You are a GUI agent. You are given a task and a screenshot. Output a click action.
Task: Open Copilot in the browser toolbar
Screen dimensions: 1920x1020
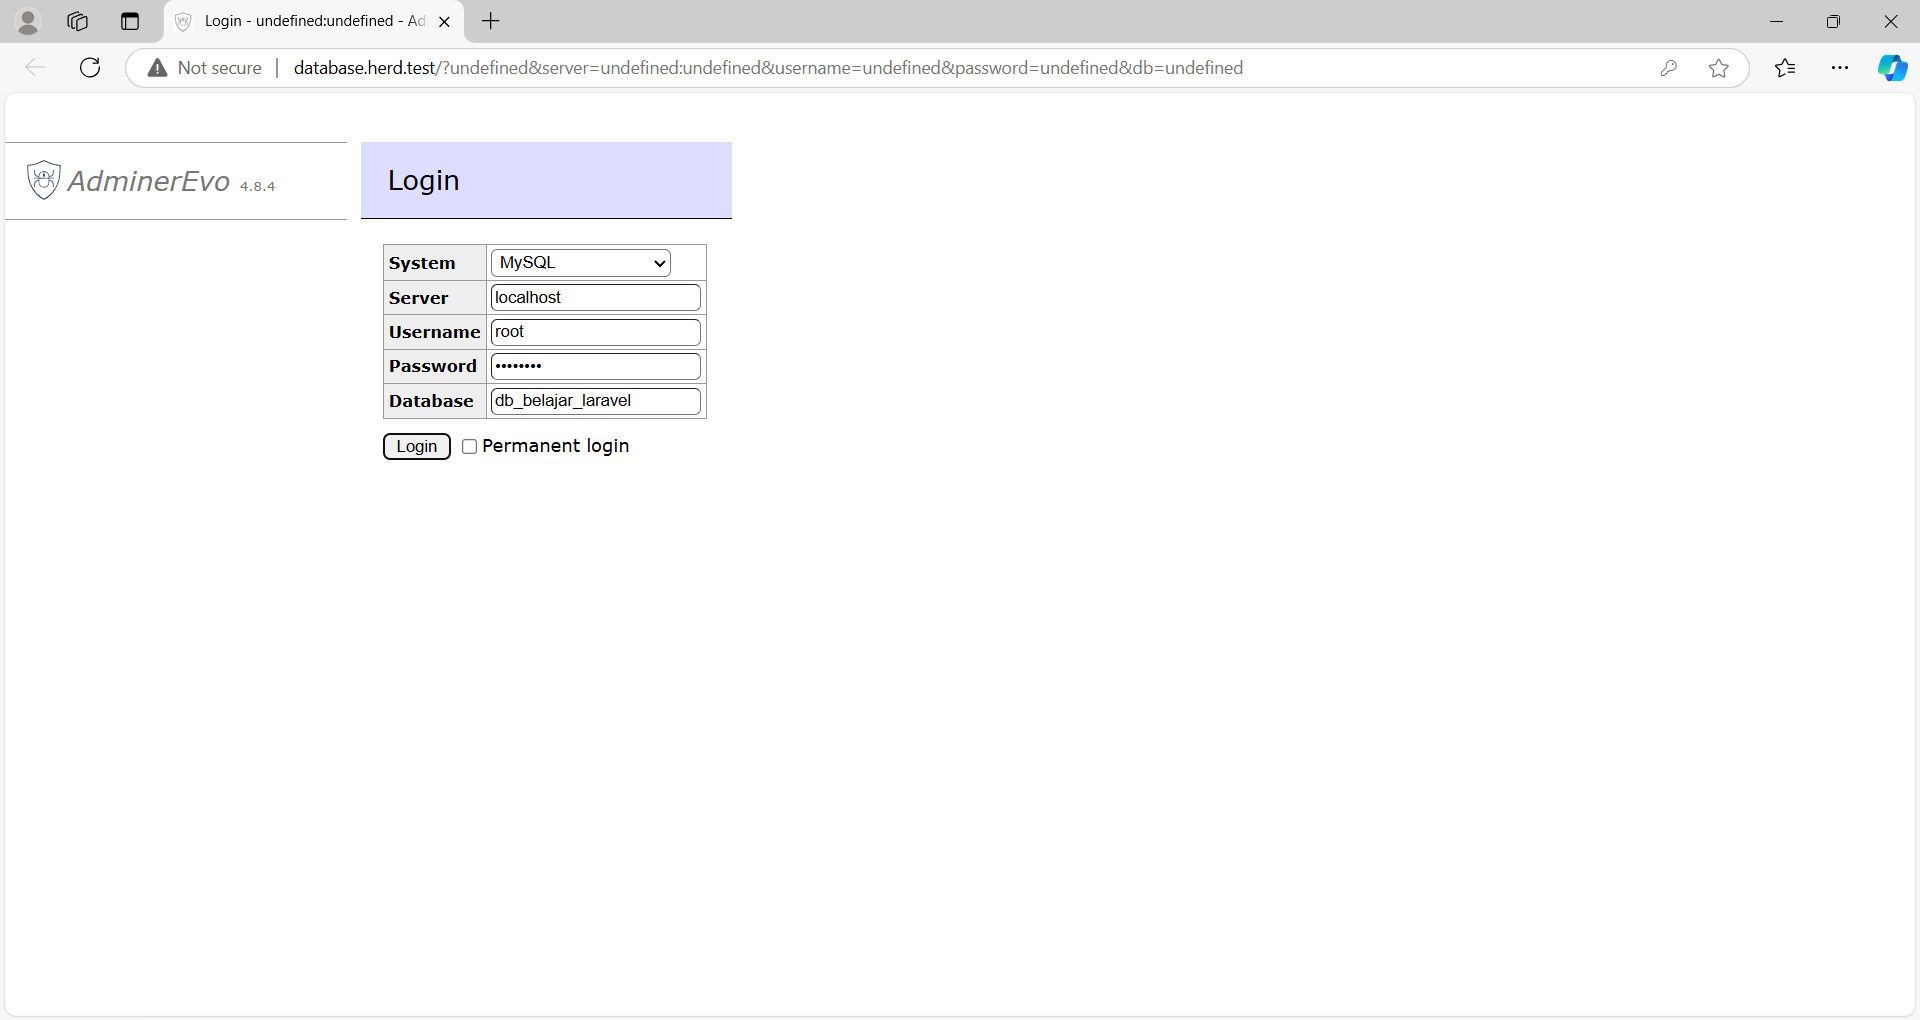[1893, 67]
